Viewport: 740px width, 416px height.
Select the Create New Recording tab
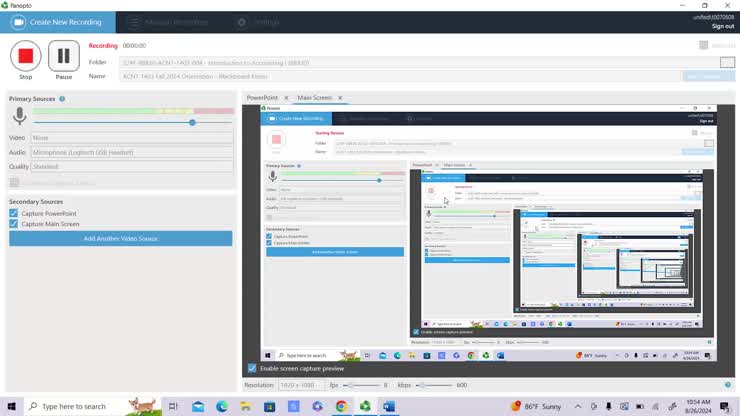tap(58, 22)
